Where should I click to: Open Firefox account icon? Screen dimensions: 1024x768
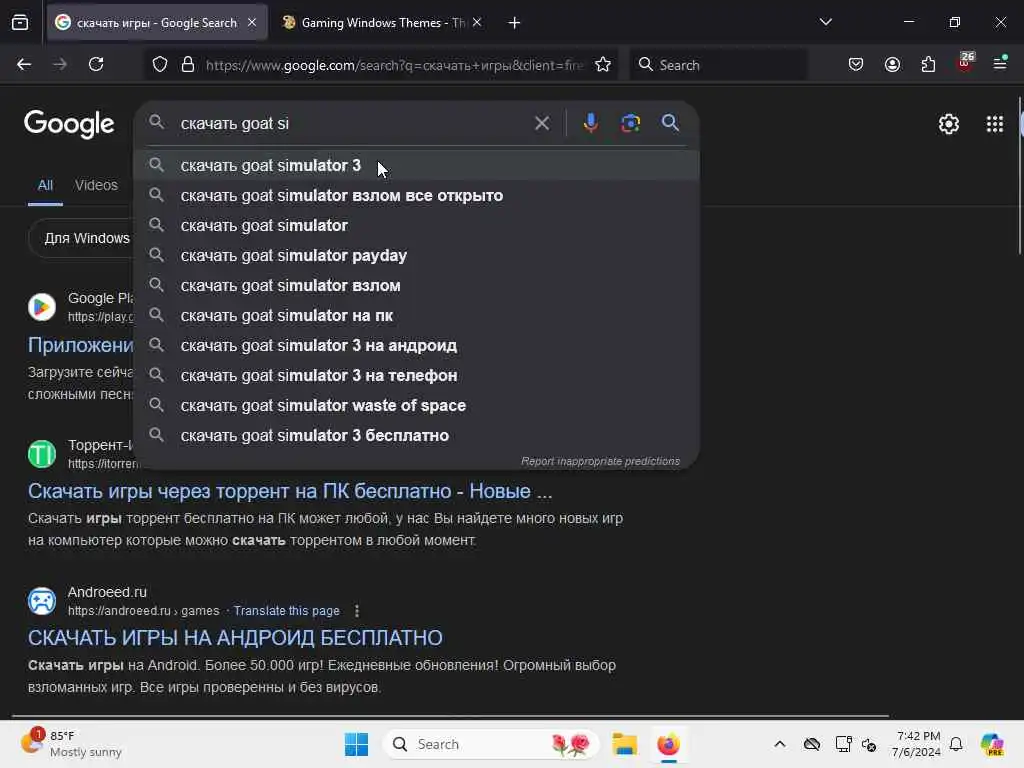892,65
